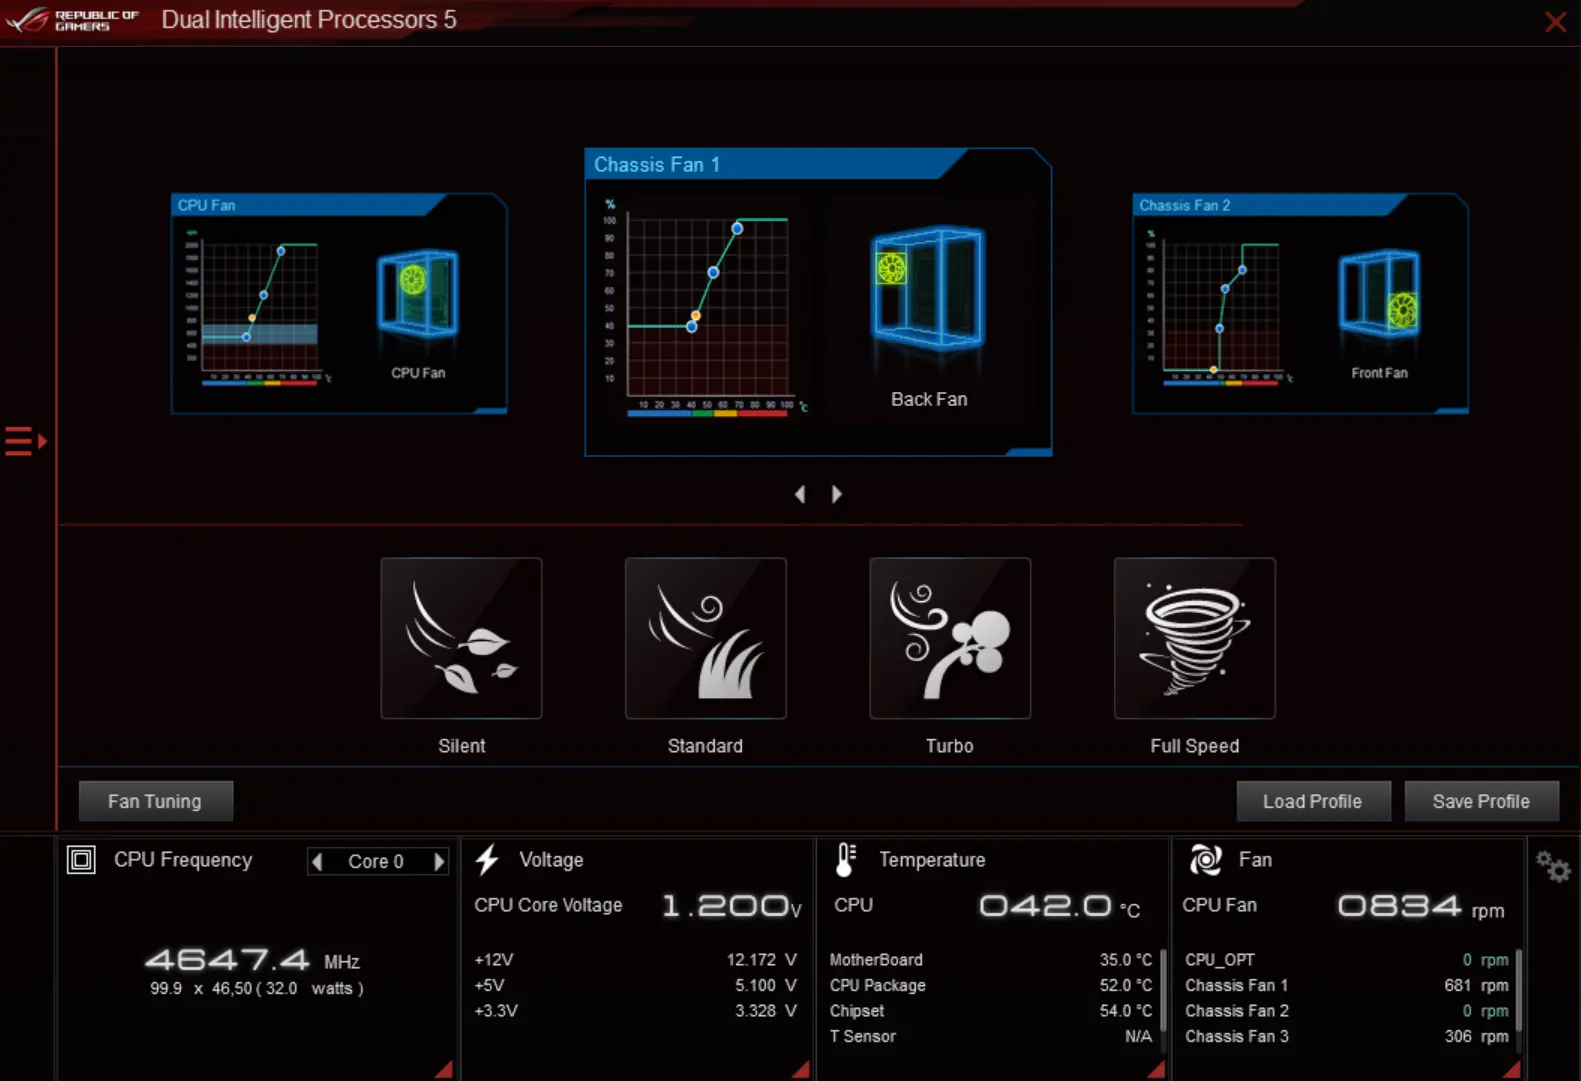This screenshot has width=1581, height=1081.
Task: Open the CPU Fan curve graph
Action: pyautogui.click(x=258, y=308)
